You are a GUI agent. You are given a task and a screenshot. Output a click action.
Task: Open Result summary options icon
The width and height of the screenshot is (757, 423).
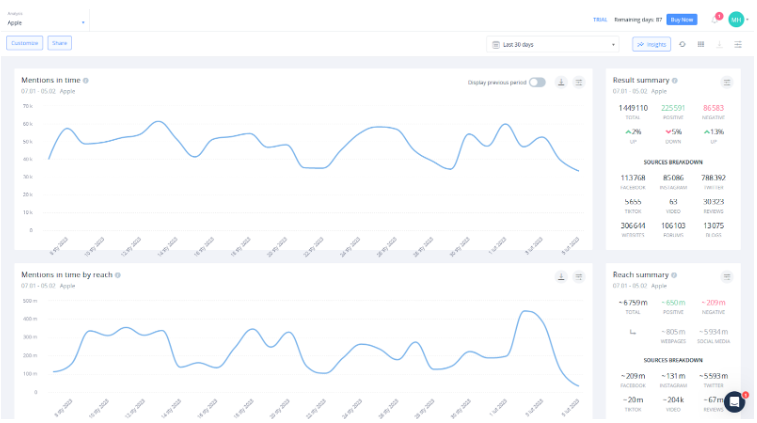tap(727, 82)
